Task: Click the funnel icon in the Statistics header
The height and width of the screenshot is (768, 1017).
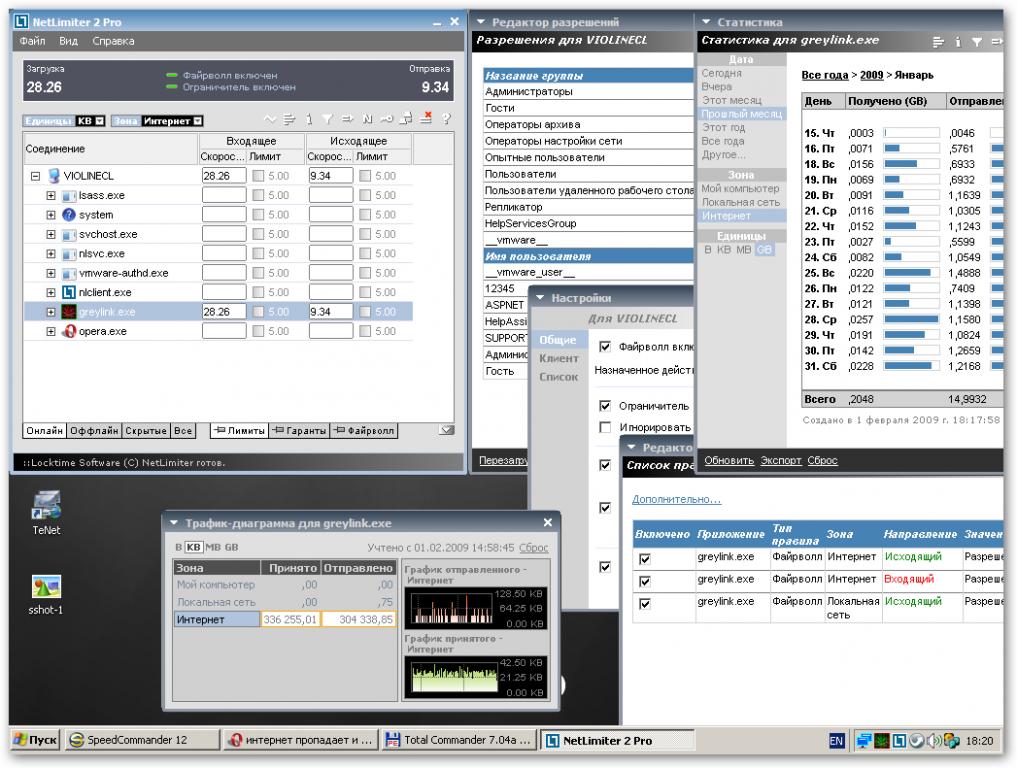Action: tap(976, 41)
